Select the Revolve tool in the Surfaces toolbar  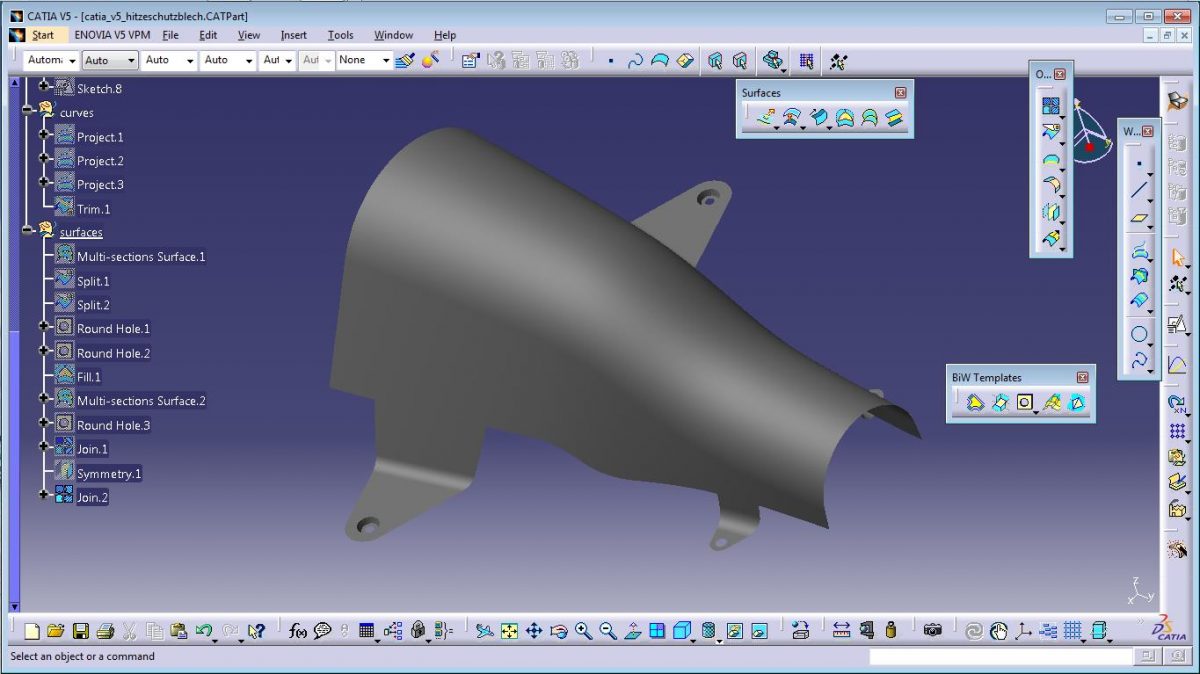[x=793, y=118]
